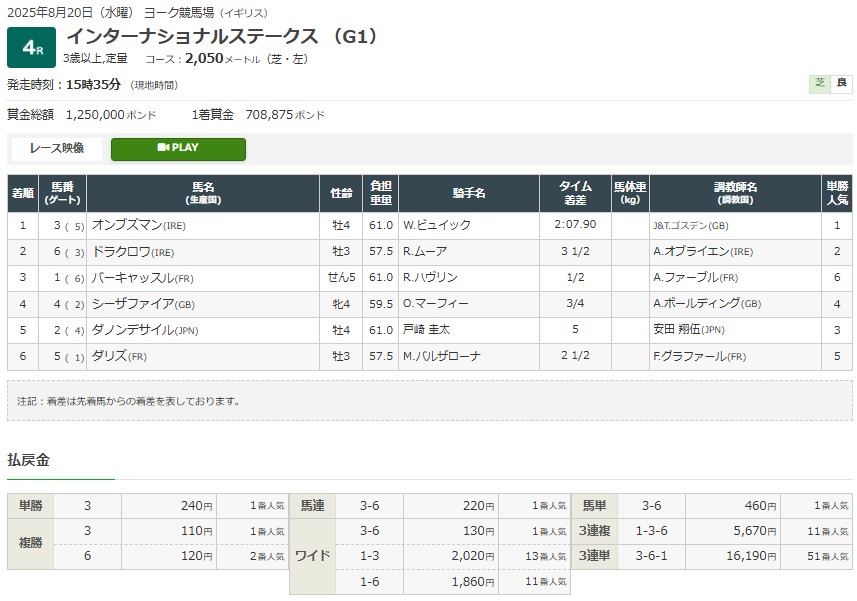Click the green 4R race number badge
Viewport: 857px width, 601px height.
(x=30, y=48)
